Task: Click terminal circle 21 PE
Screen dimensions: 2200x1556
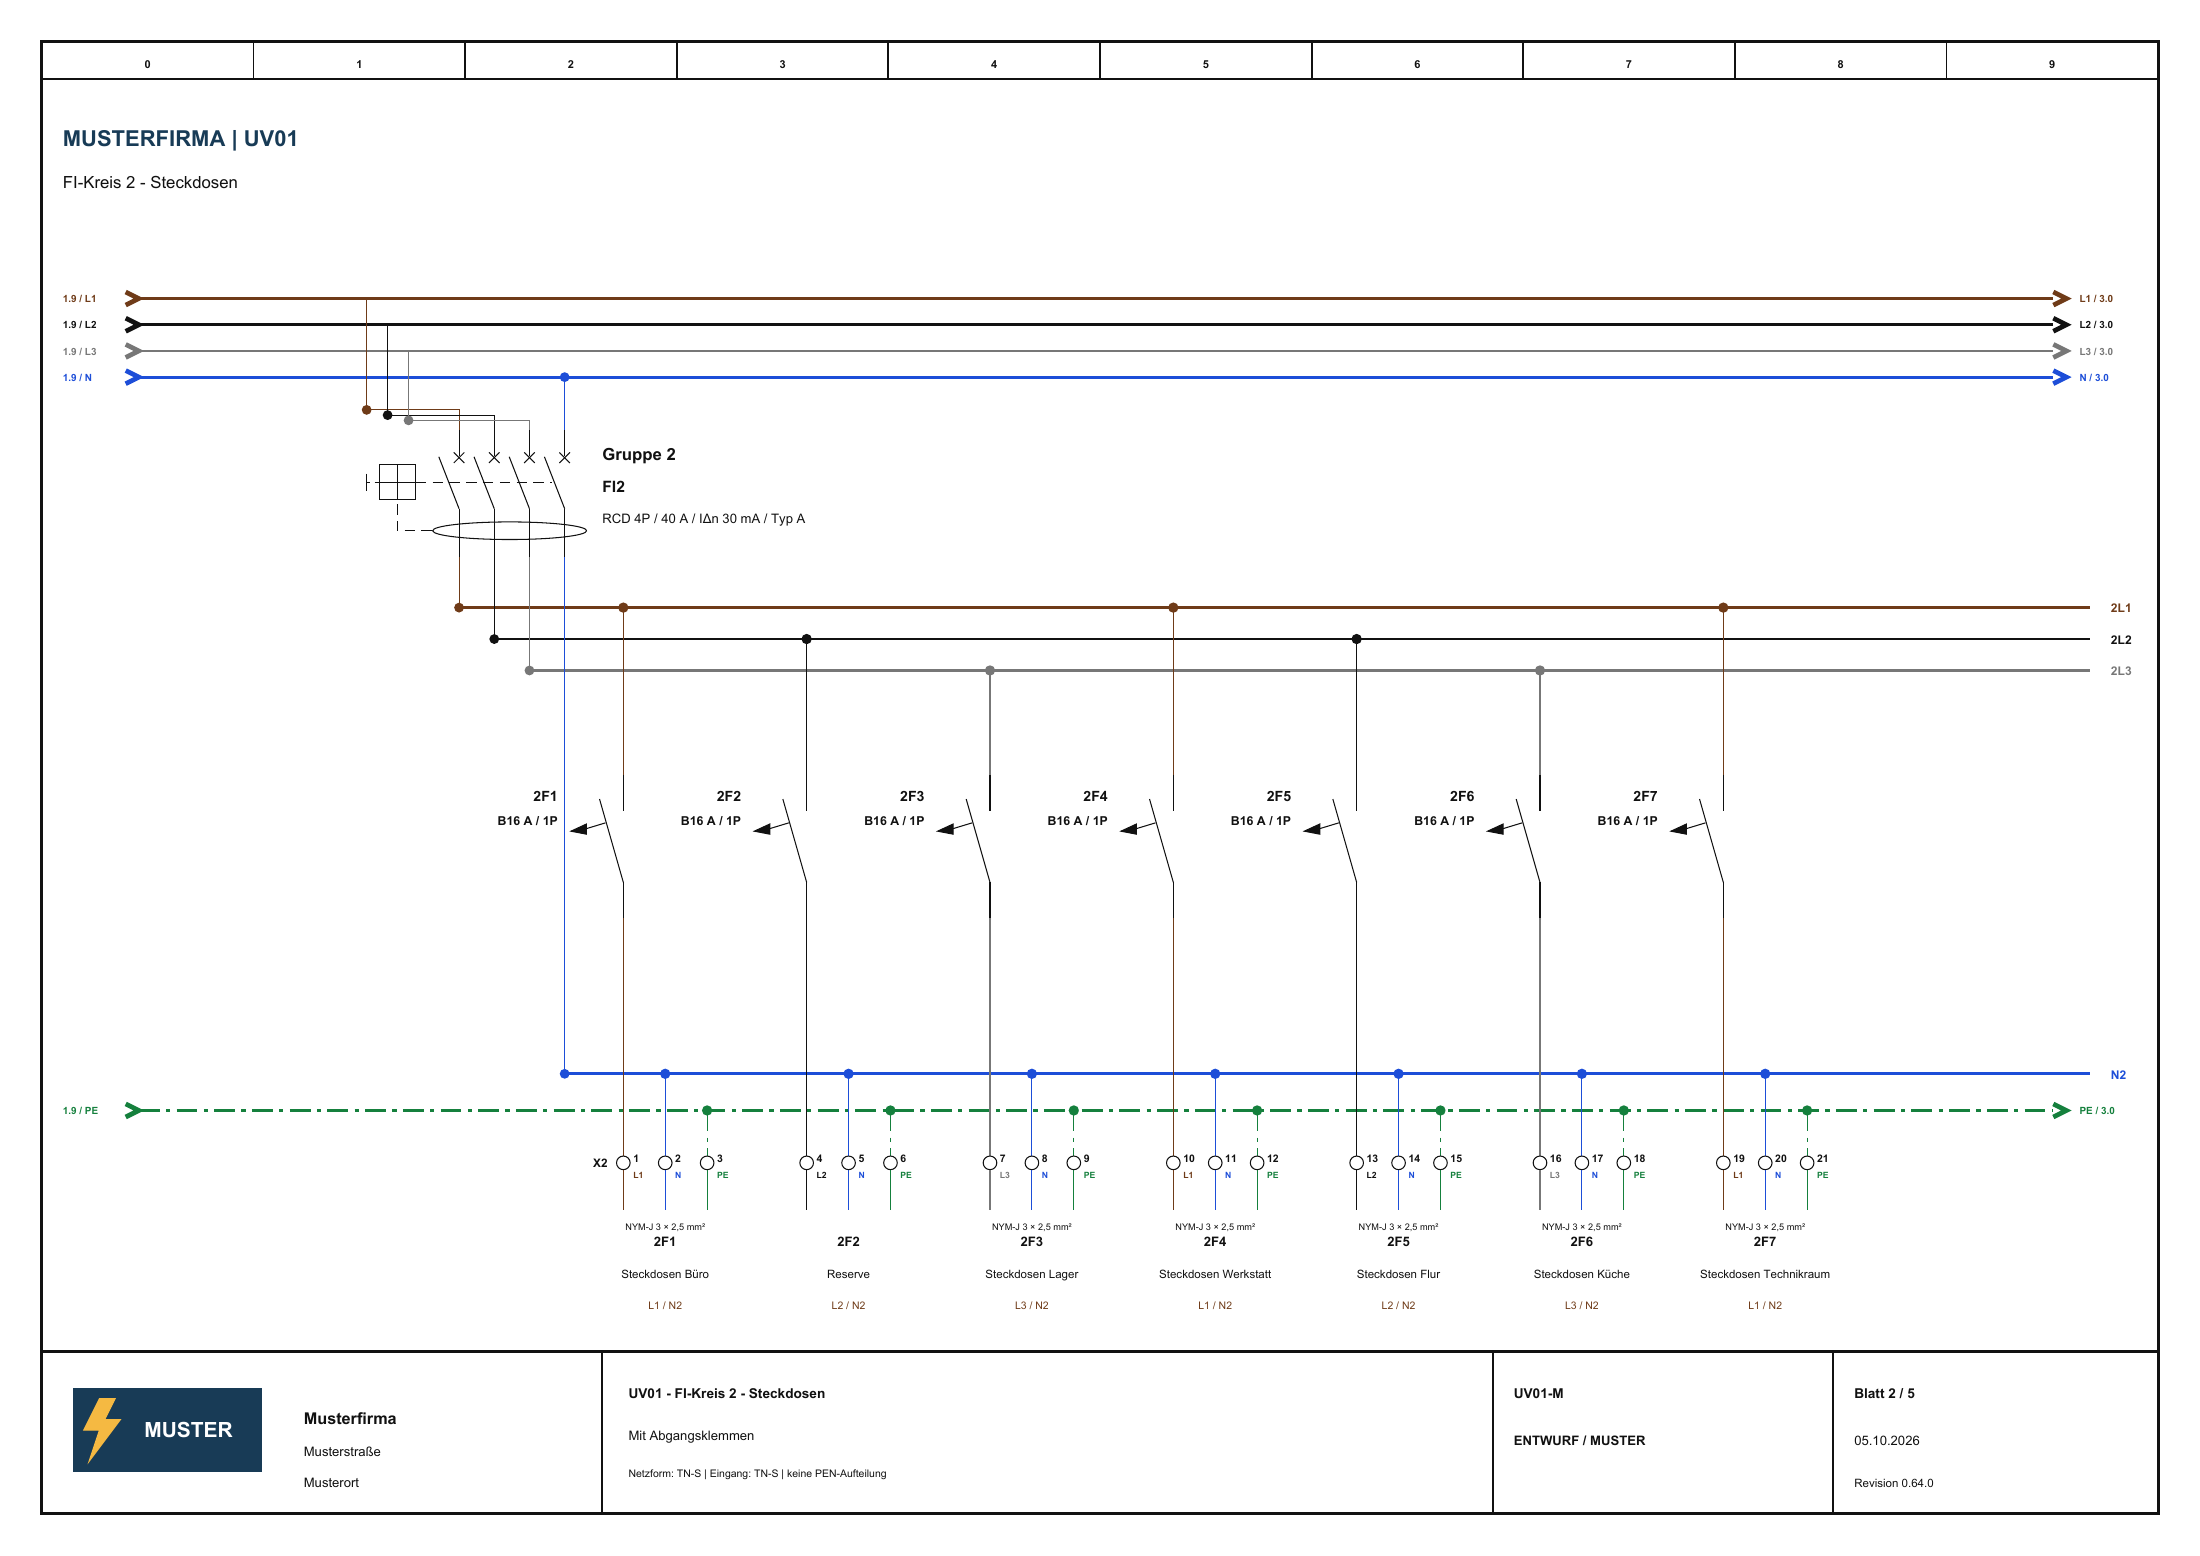Action: 1807,1162
